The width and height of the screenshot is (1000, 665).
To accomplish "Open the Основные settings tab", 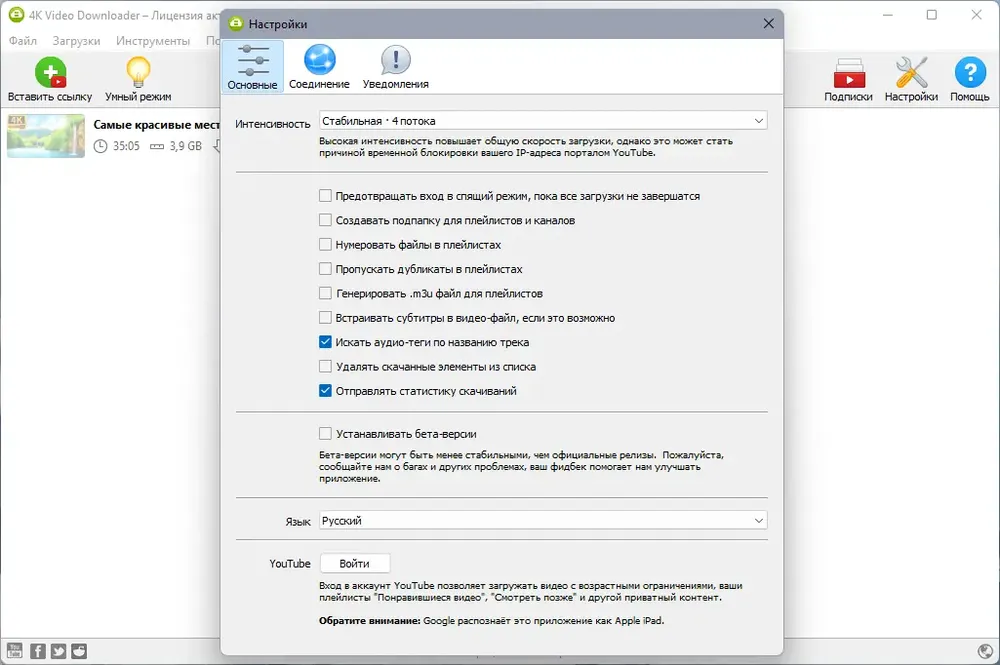I will (253, 67).
